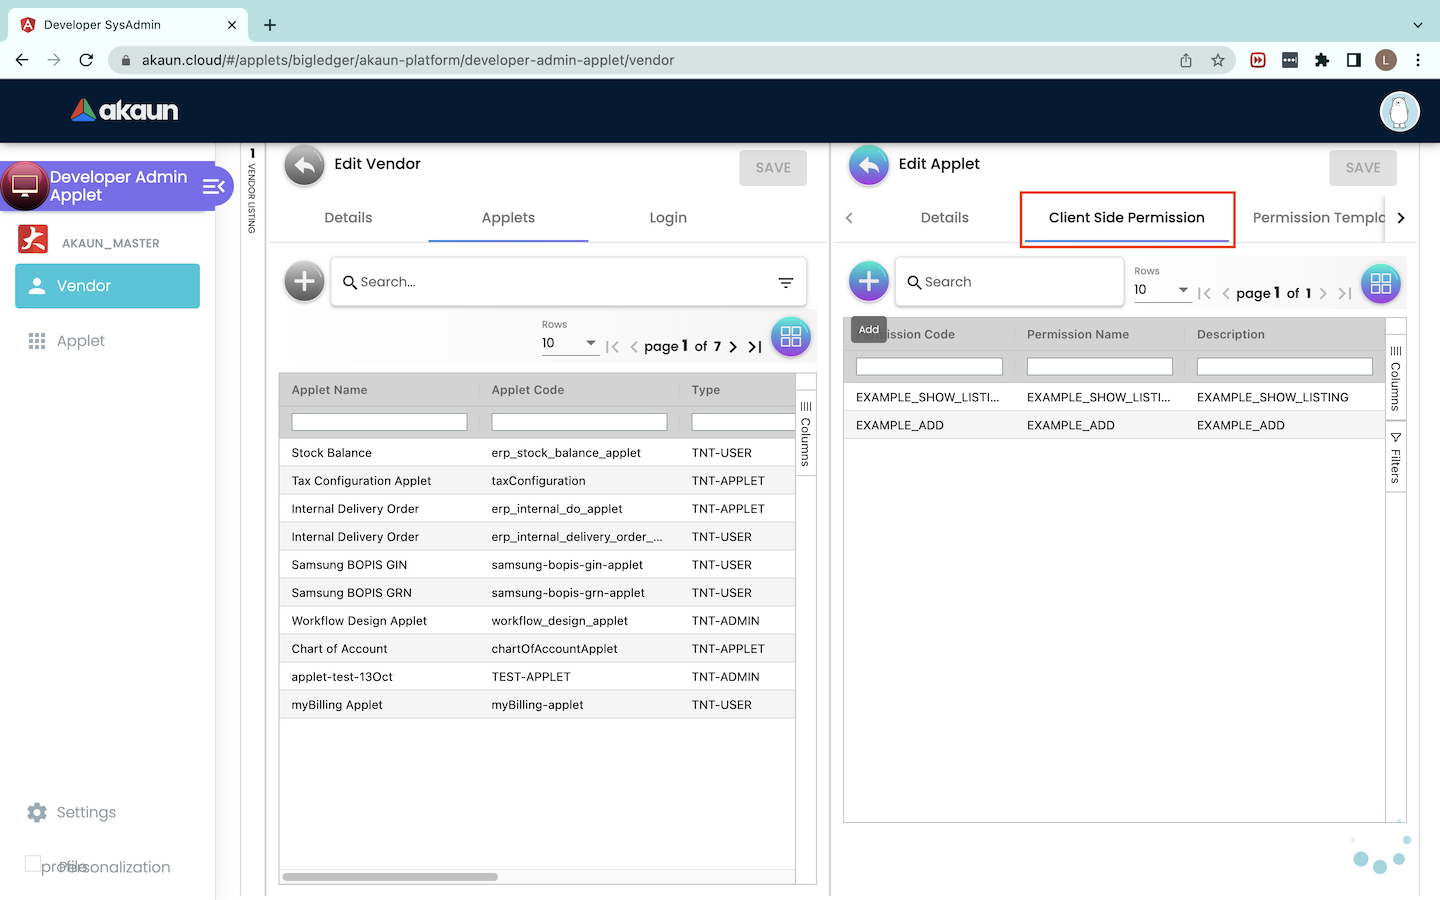The image size is (1440, 900).
Task: Expand the Columns side panel of applet table
Action: point(805,435)
